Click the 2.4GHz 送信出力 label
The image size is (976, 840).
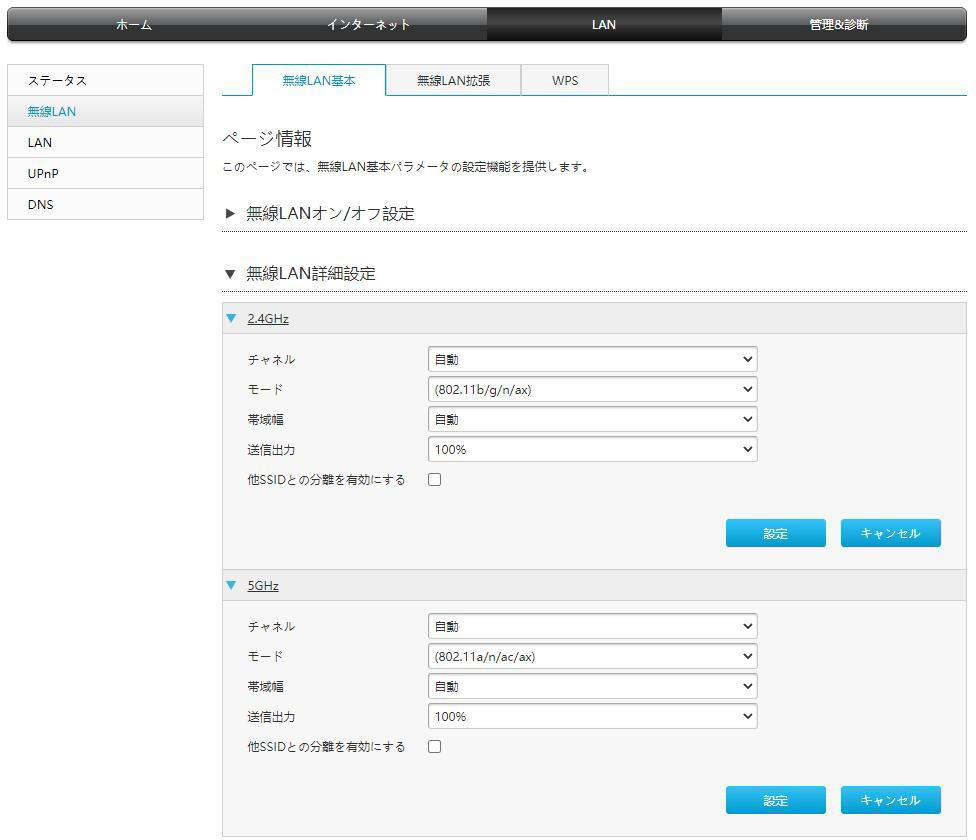coord(271,450)
